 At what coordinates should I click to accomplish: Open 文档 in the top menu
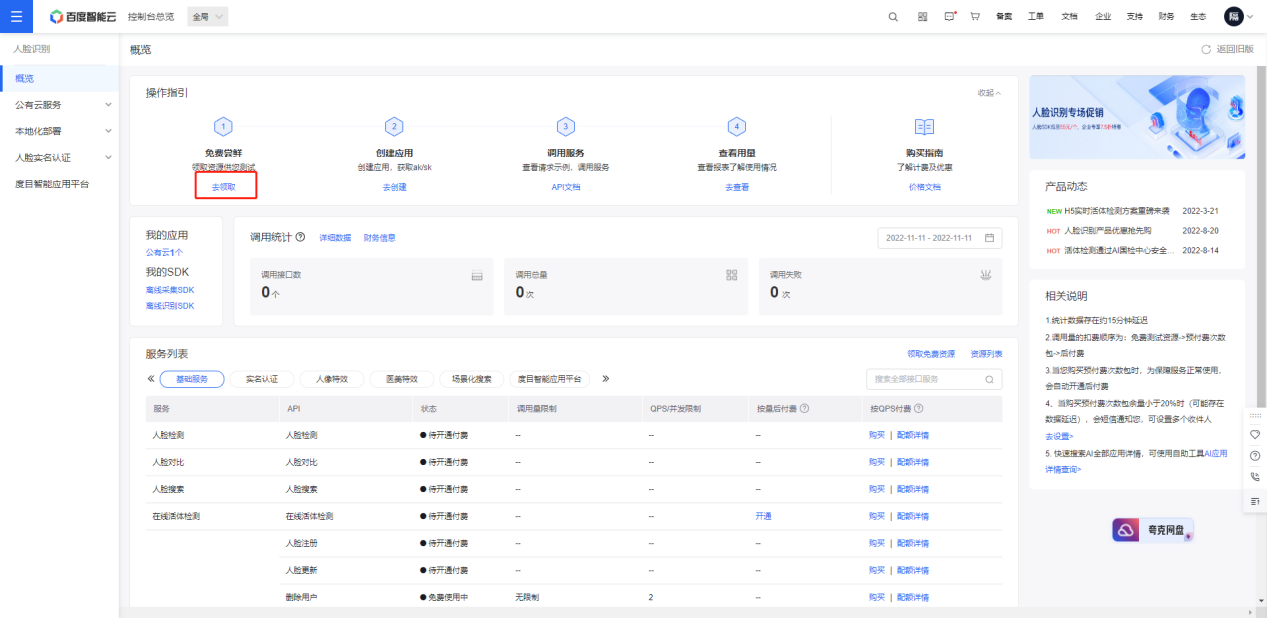tap(1069, 17)
